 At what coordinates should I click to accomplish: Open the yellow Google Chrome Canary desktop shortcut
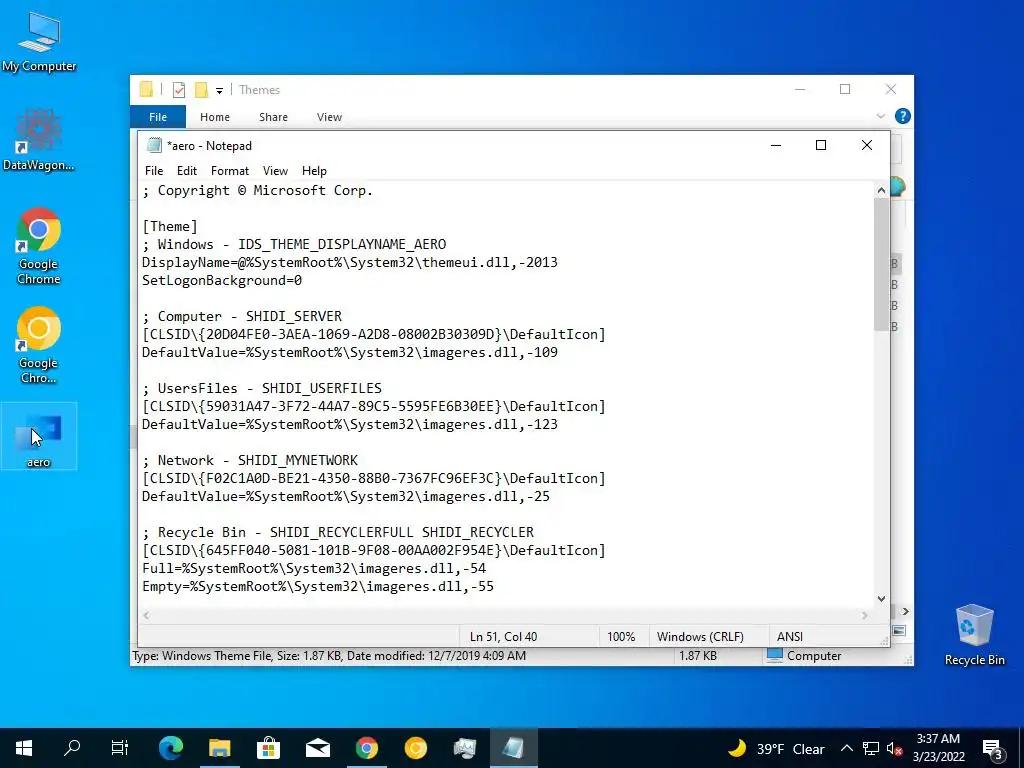click(x=39, y=345)
